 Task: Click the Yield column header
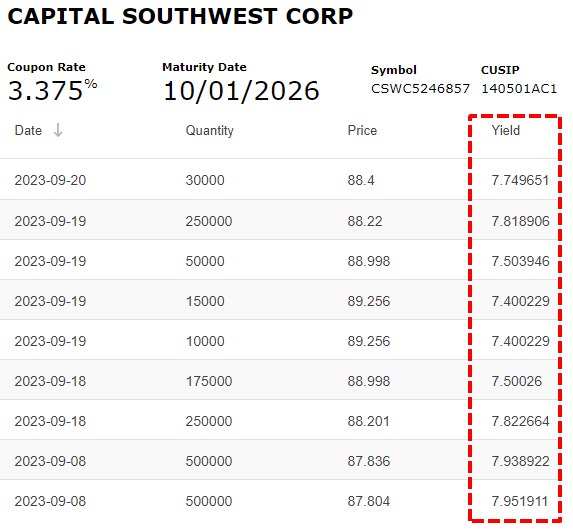tap(505, 130)
